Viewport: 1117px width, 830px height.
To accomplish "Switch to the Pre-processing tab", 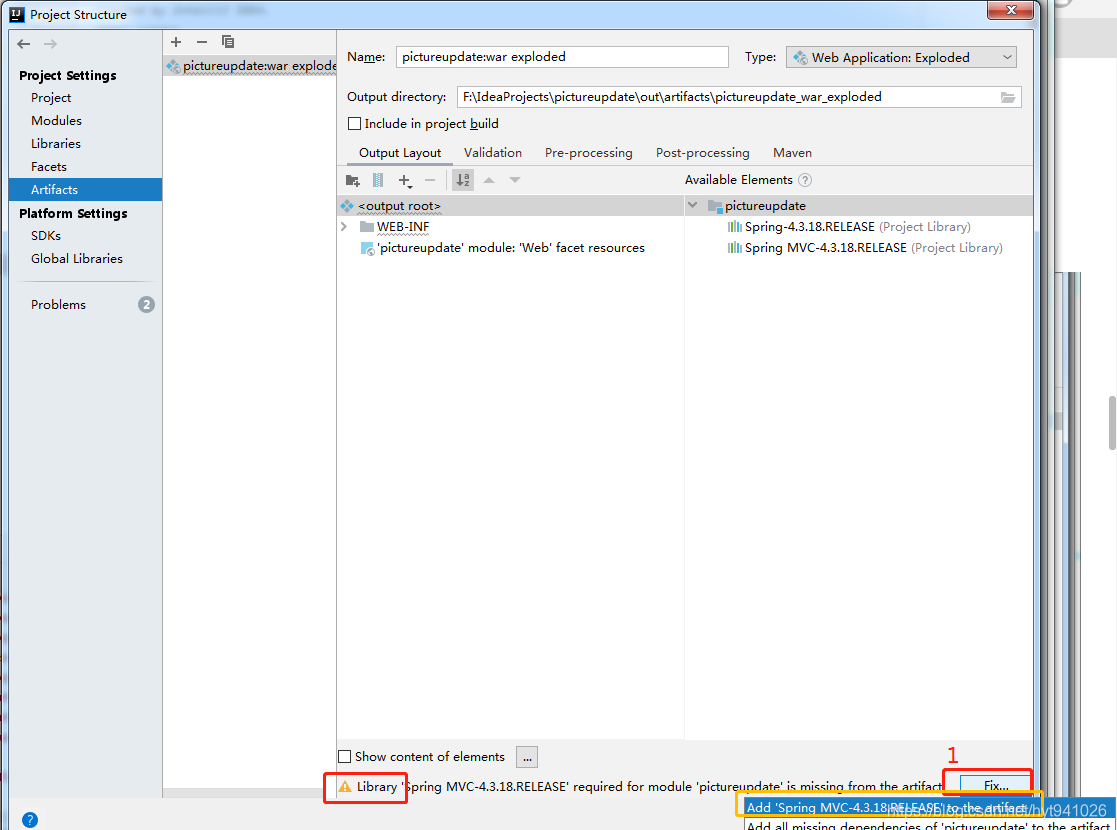I will click(588, 152).
